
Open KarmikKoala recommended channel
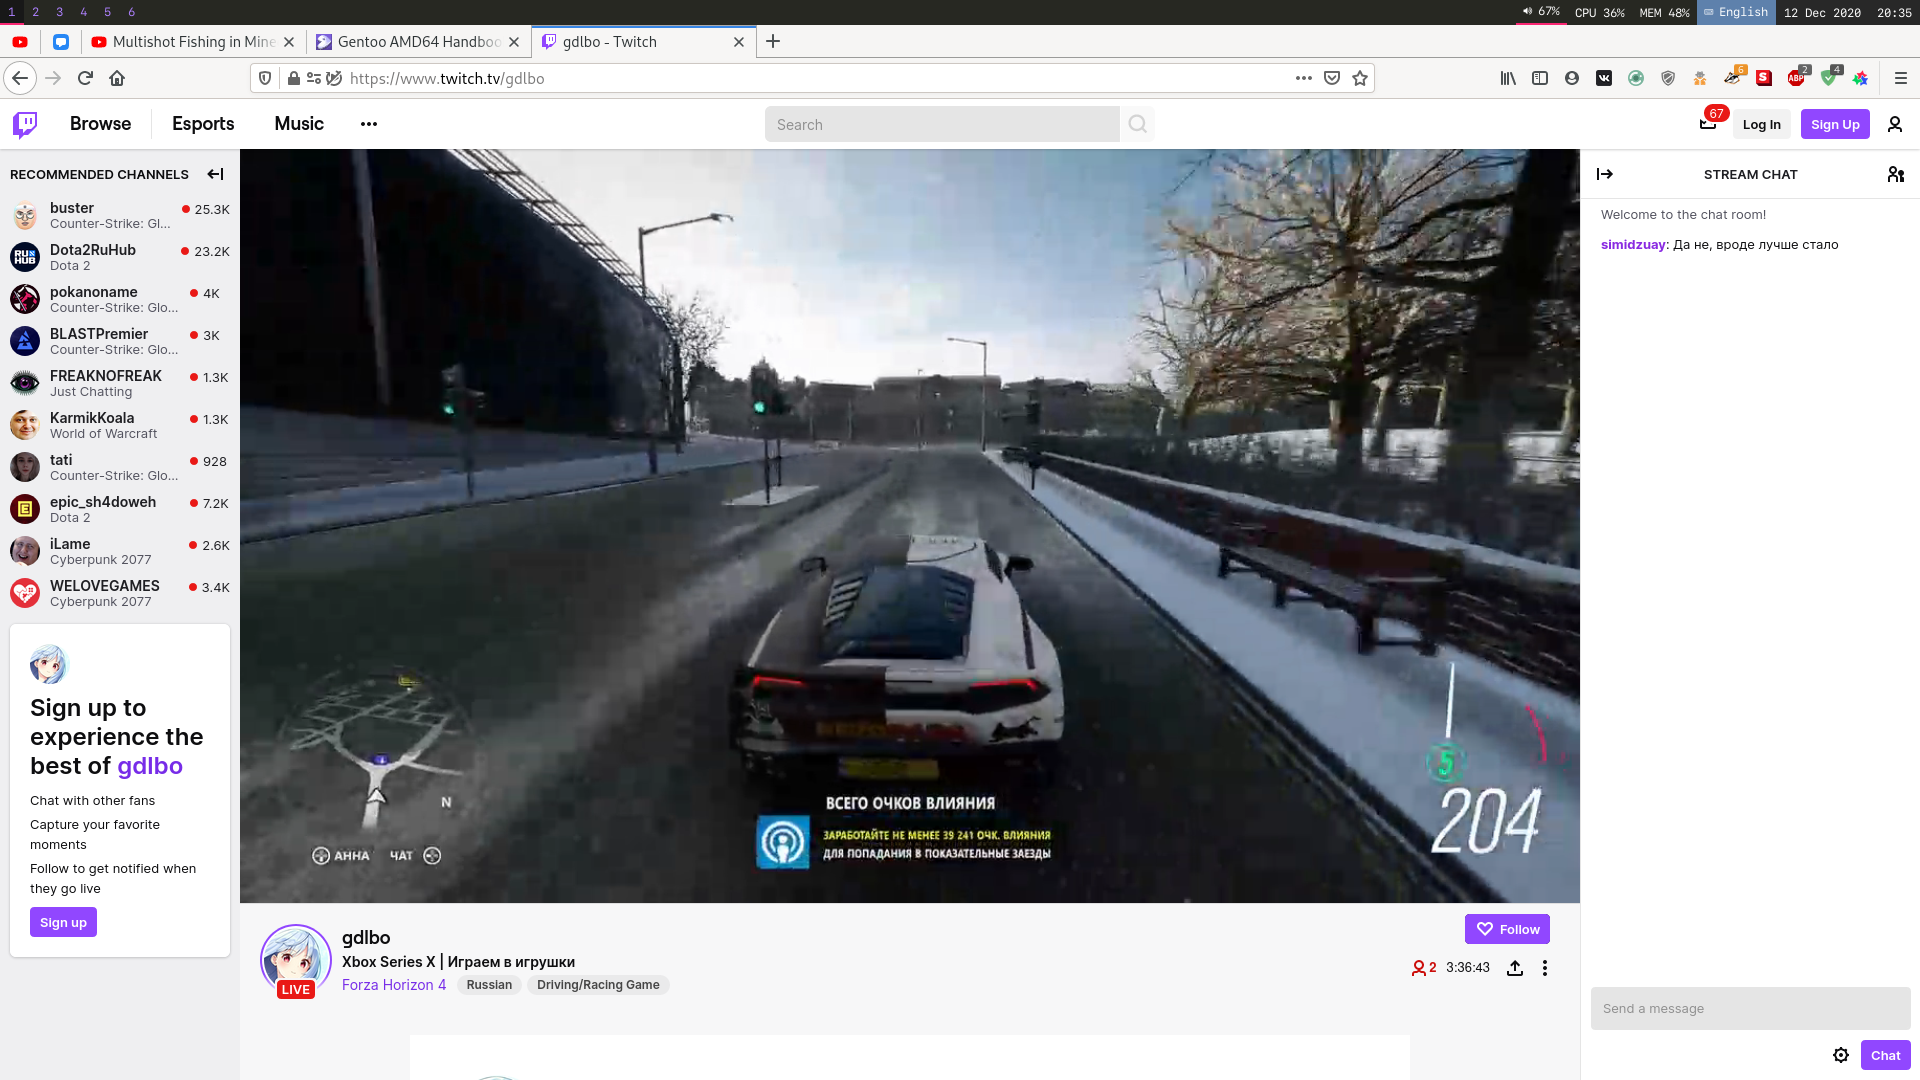(120, 425)
